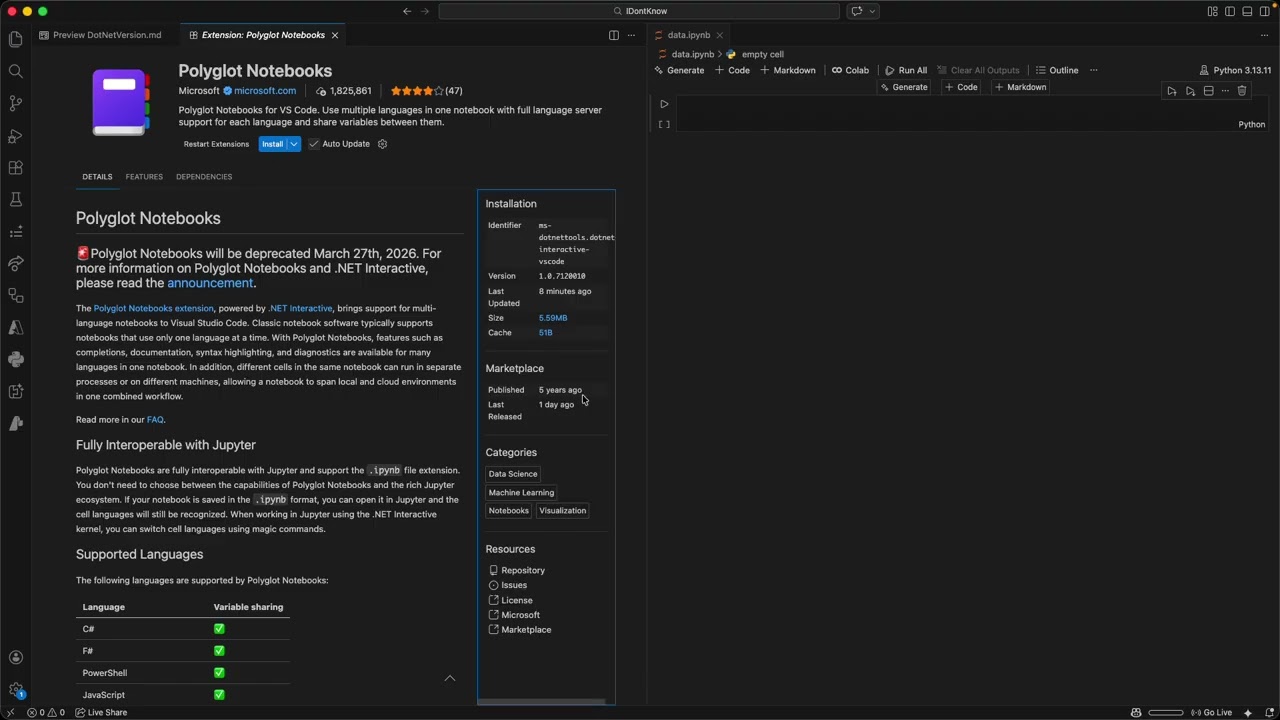Open cell toolbar more actions ellipsis

point(1225,91)
